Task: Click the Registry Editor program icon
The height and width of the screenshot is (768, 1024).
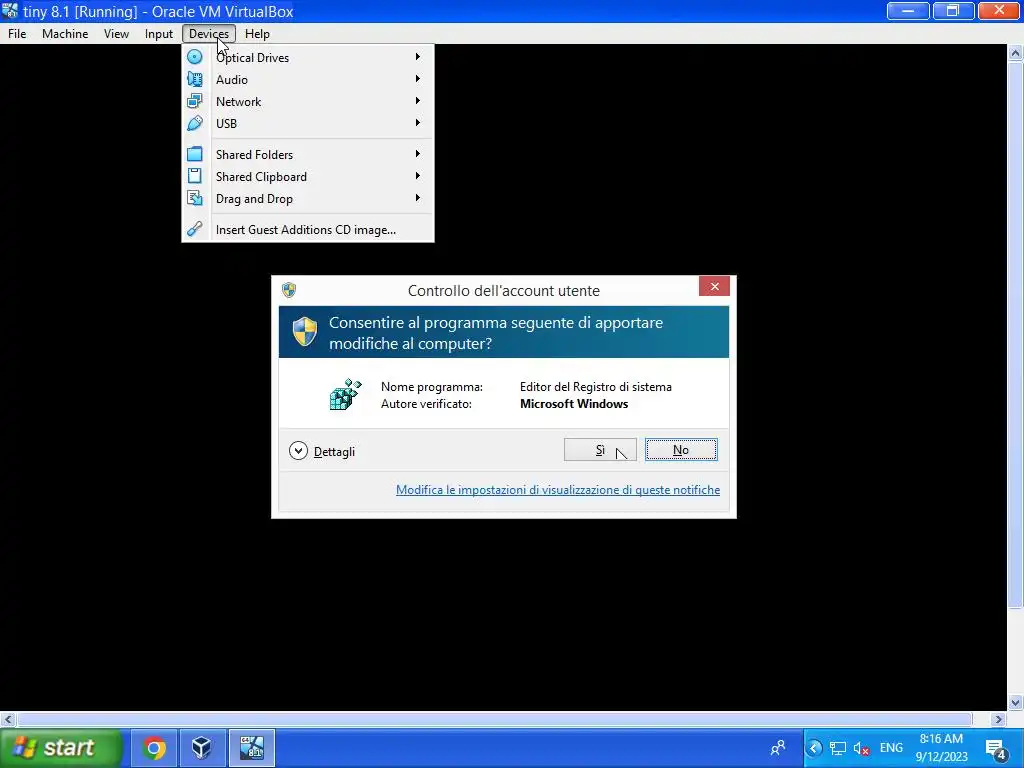Action: [345, 394]
